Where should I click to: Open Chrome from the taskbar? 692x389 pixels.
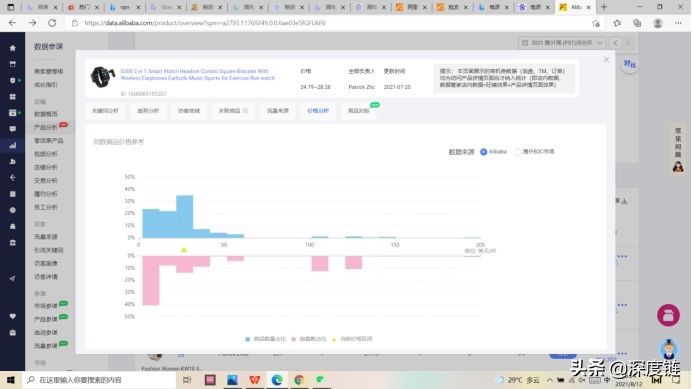(x=299, y=380)
